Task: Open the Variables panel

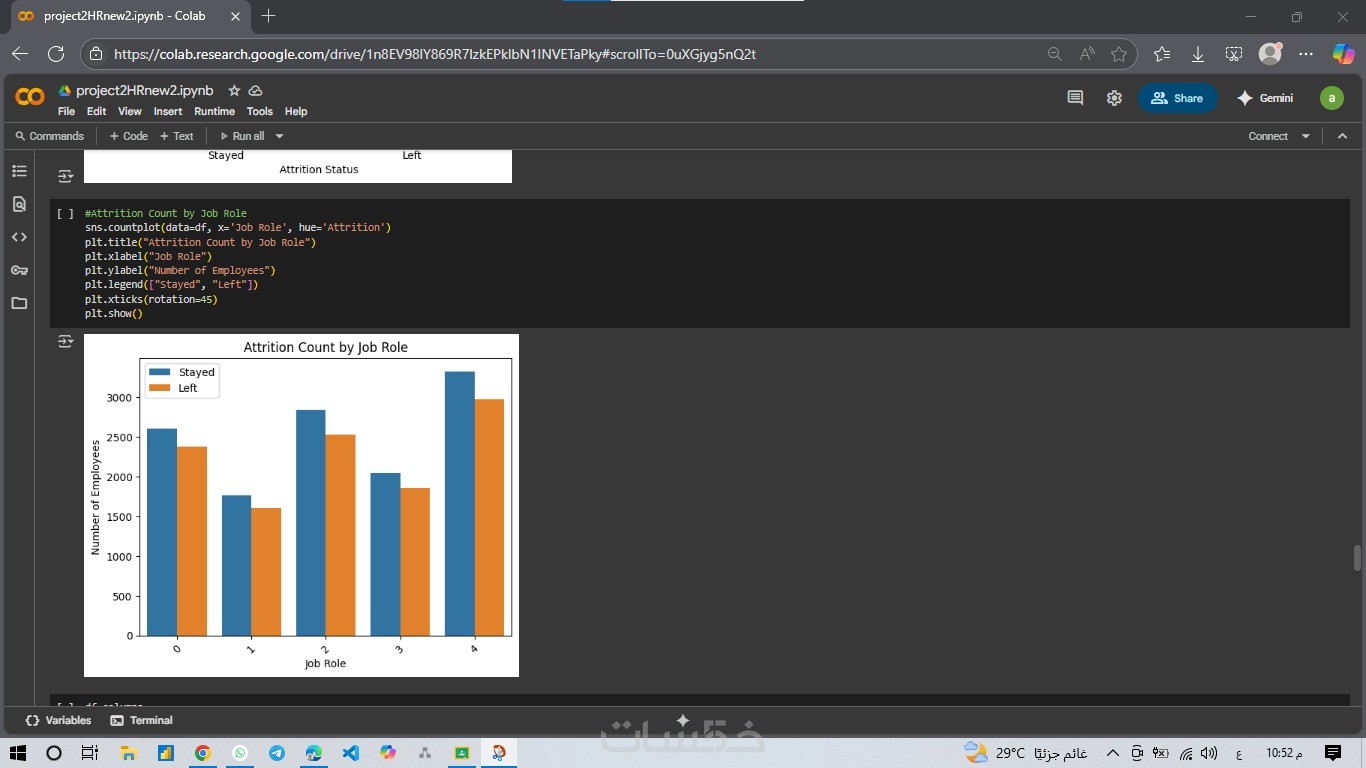Action: click(x=58, y=720)
